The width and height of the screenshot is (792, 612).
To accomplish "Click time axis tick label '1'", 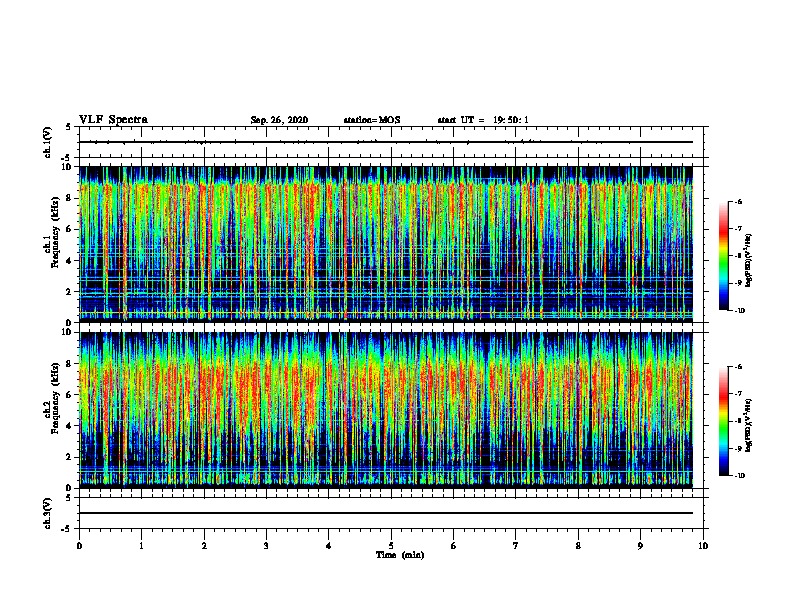I will [x=141, y=546].
